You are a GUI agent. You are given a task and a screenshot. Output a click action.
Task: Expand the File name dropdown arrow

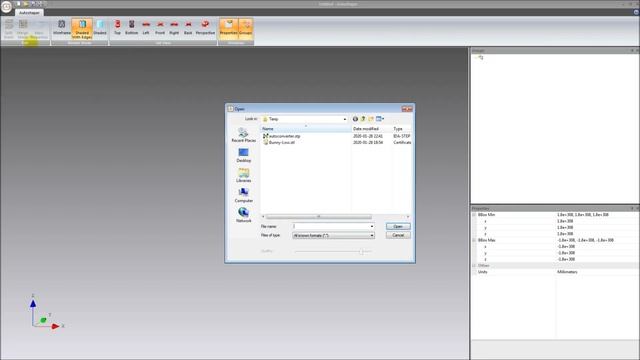(371, 226)
